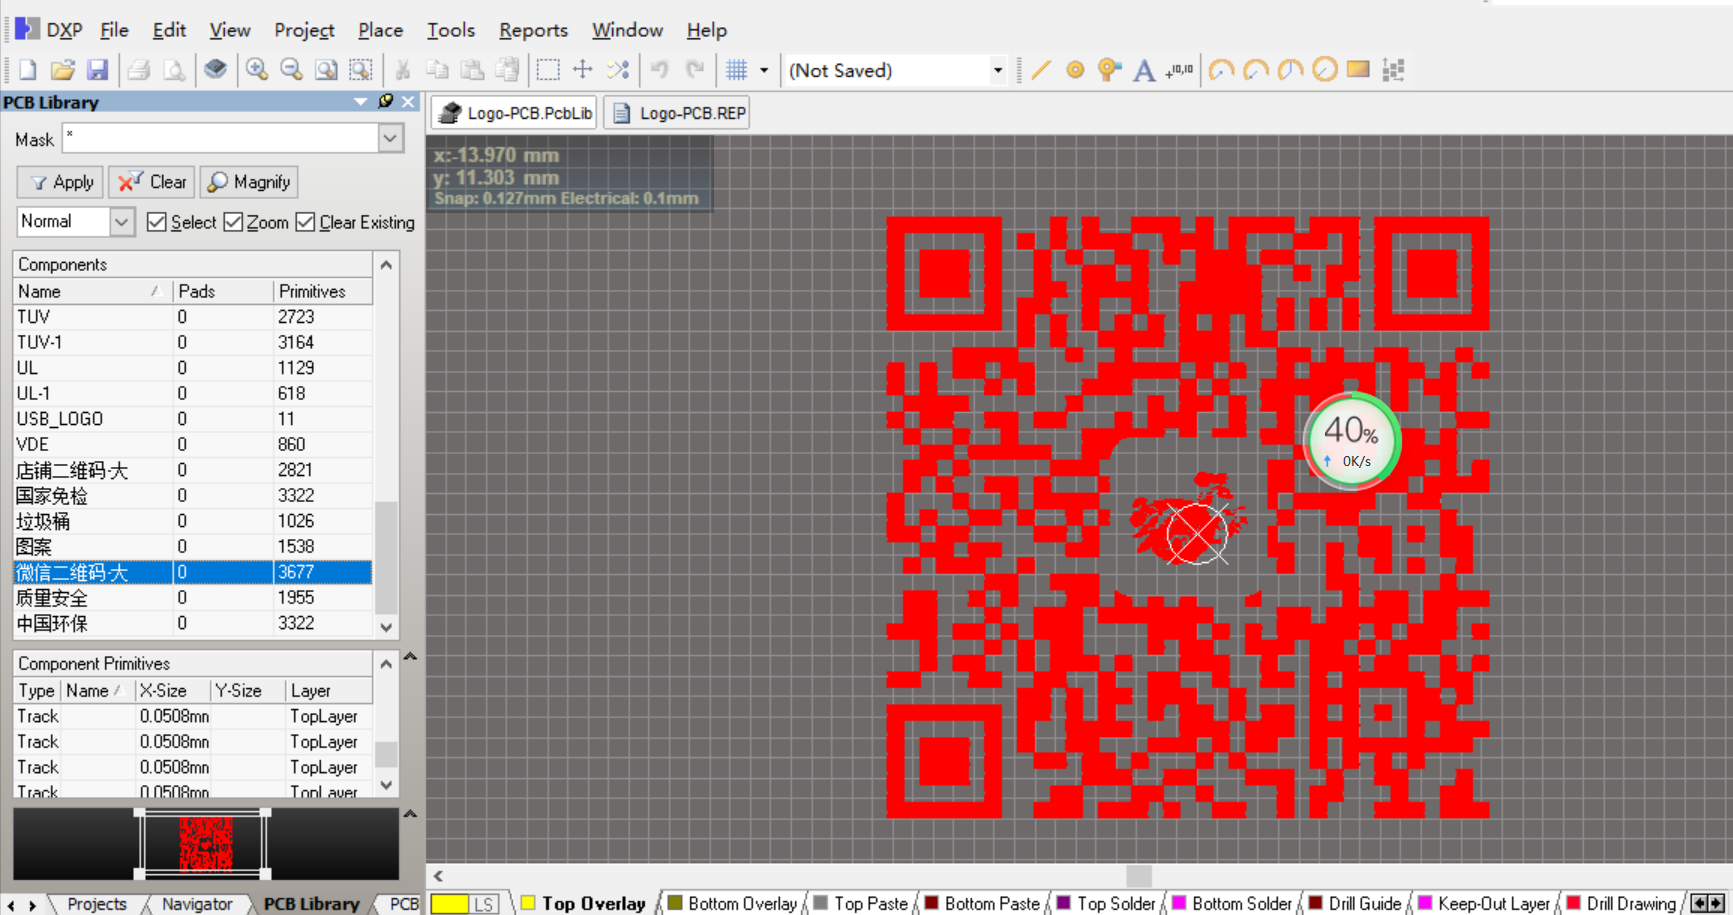This screenshot has width=1733, height=915.
Task: Sort components by Name column header
Action: pos(92,291)
